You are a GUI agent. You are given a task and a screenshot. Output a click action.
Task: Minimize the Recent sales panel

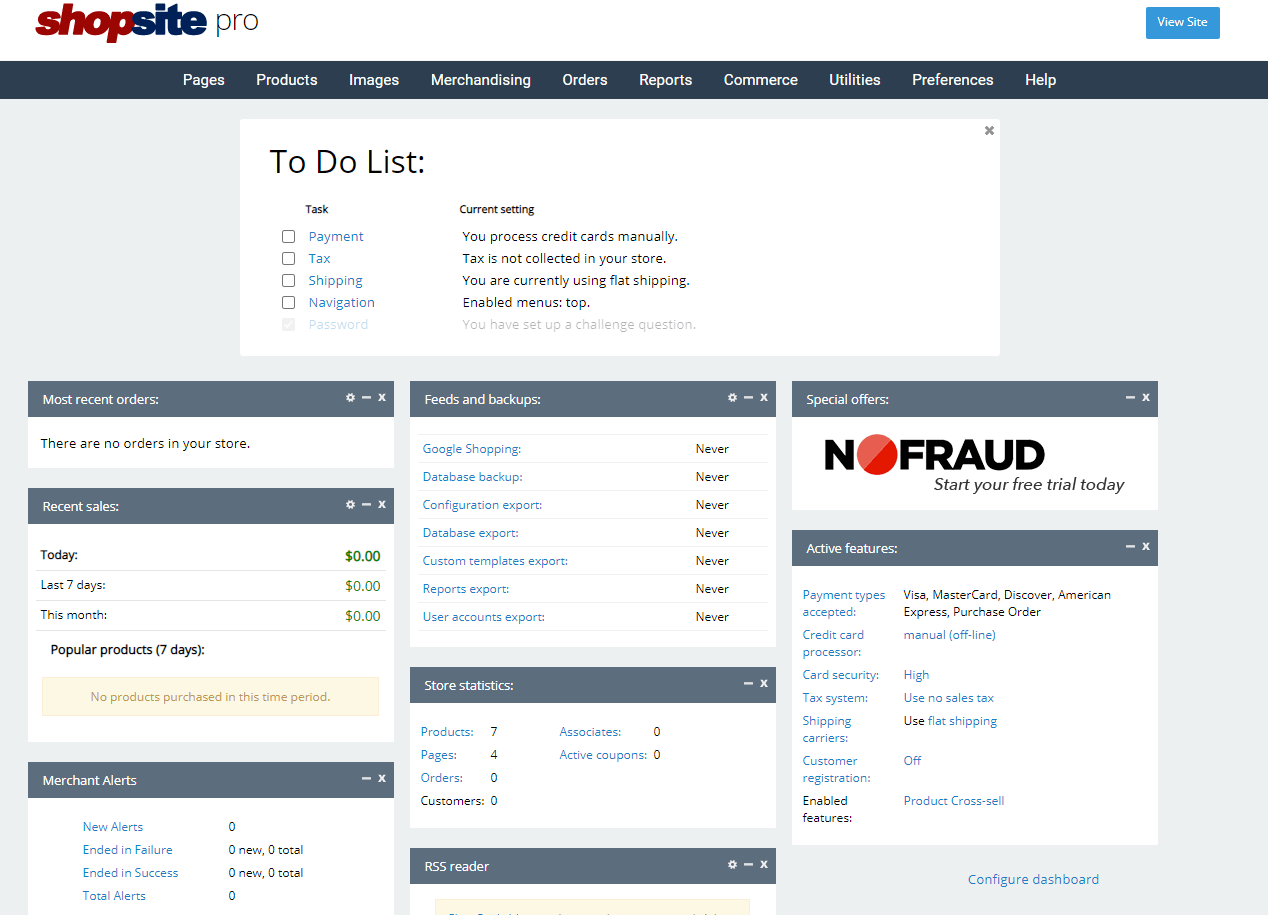(366, 505)
